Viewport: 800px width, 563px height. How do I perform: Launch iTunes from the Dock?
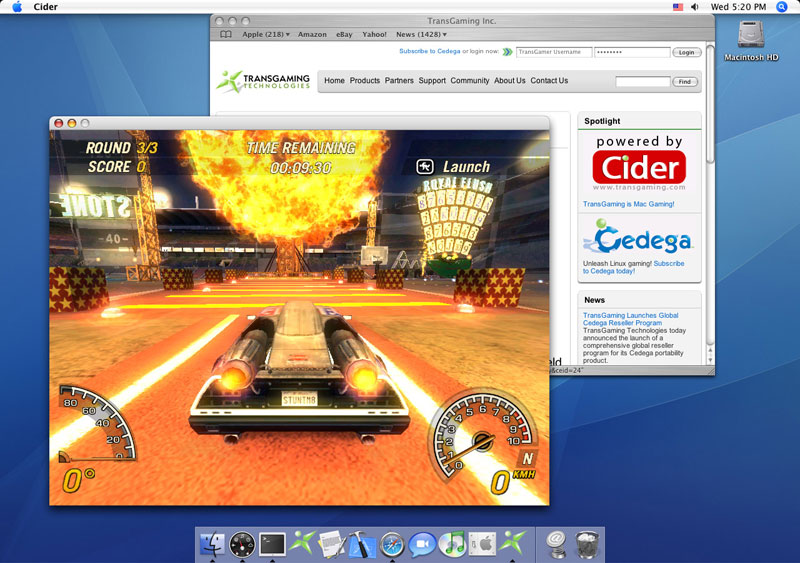pyautogui.click(x=452, y=544)
